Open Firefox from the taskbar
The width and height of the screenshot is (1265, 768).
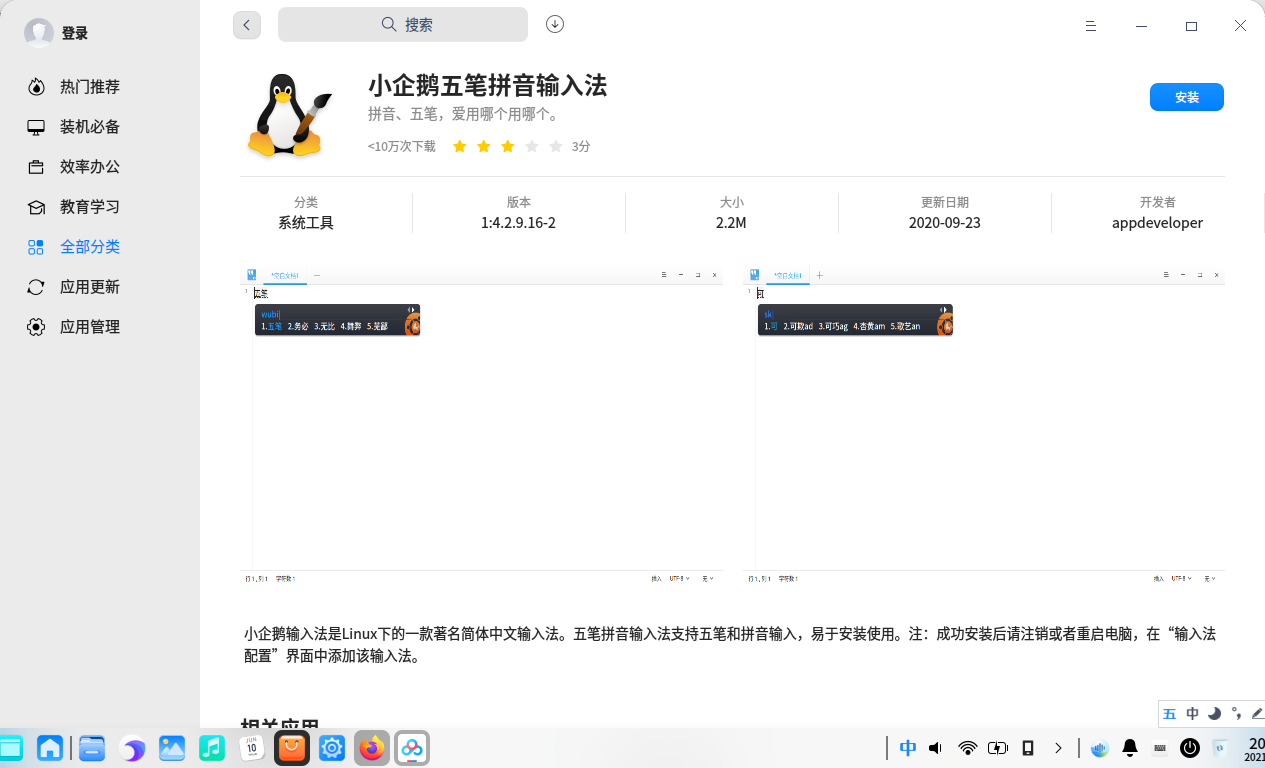pyautogui.click(x=372, y=747)
